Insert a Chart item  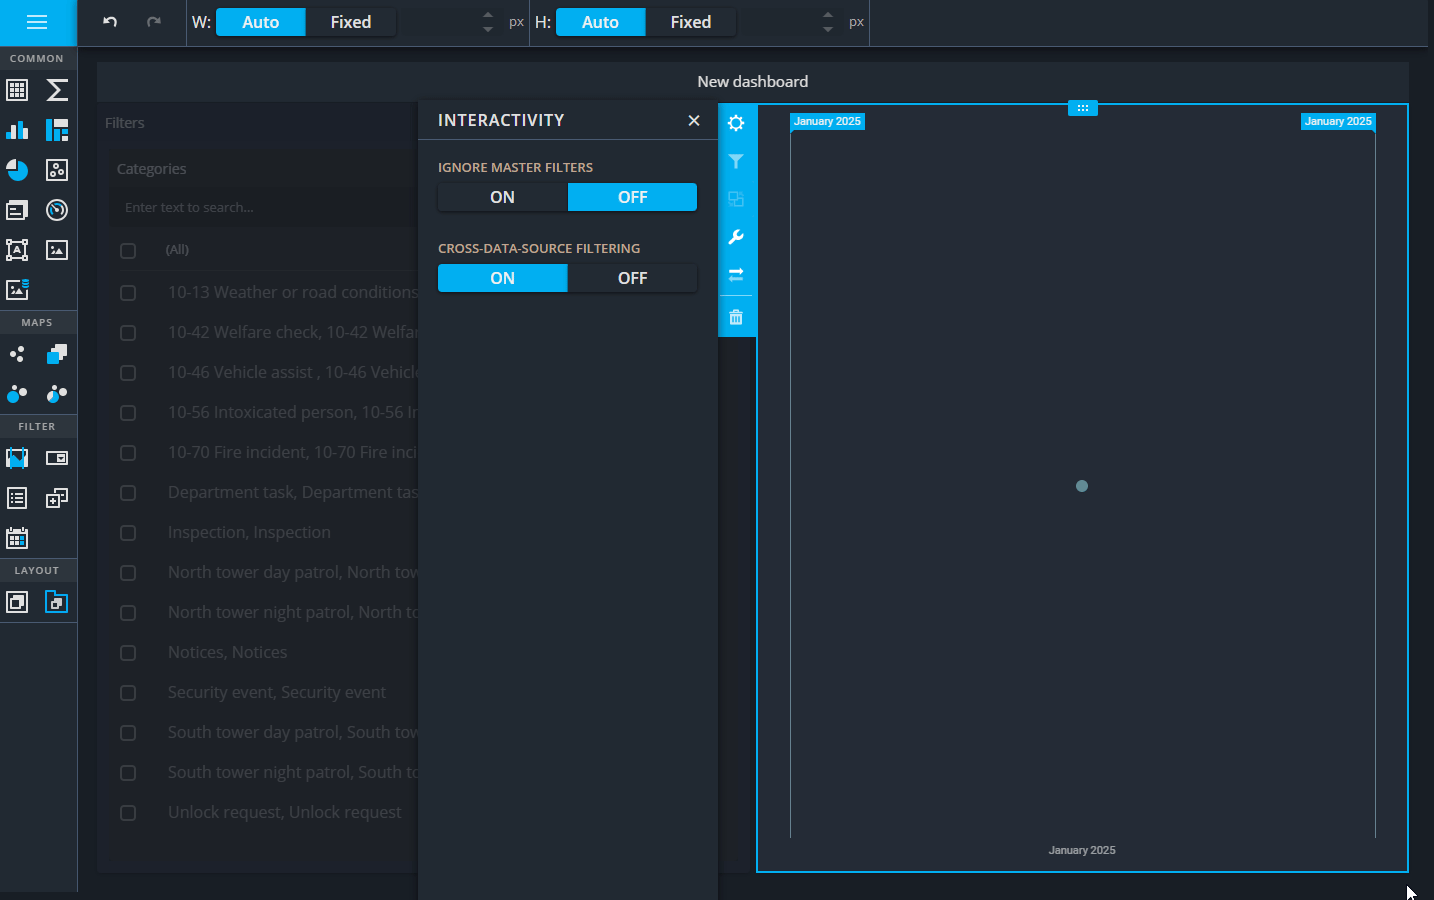coord(17,130)
